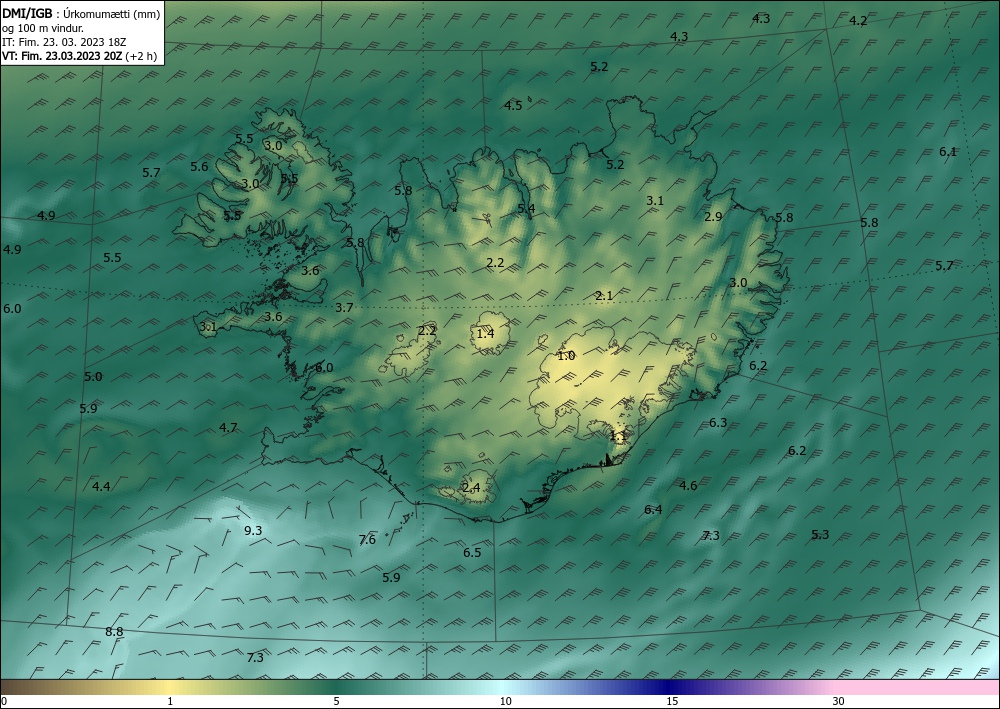Select the 4.7 value on the map
Viewport: 1000px width, 709px height.
pyautogui.click(x=228, y=428)
